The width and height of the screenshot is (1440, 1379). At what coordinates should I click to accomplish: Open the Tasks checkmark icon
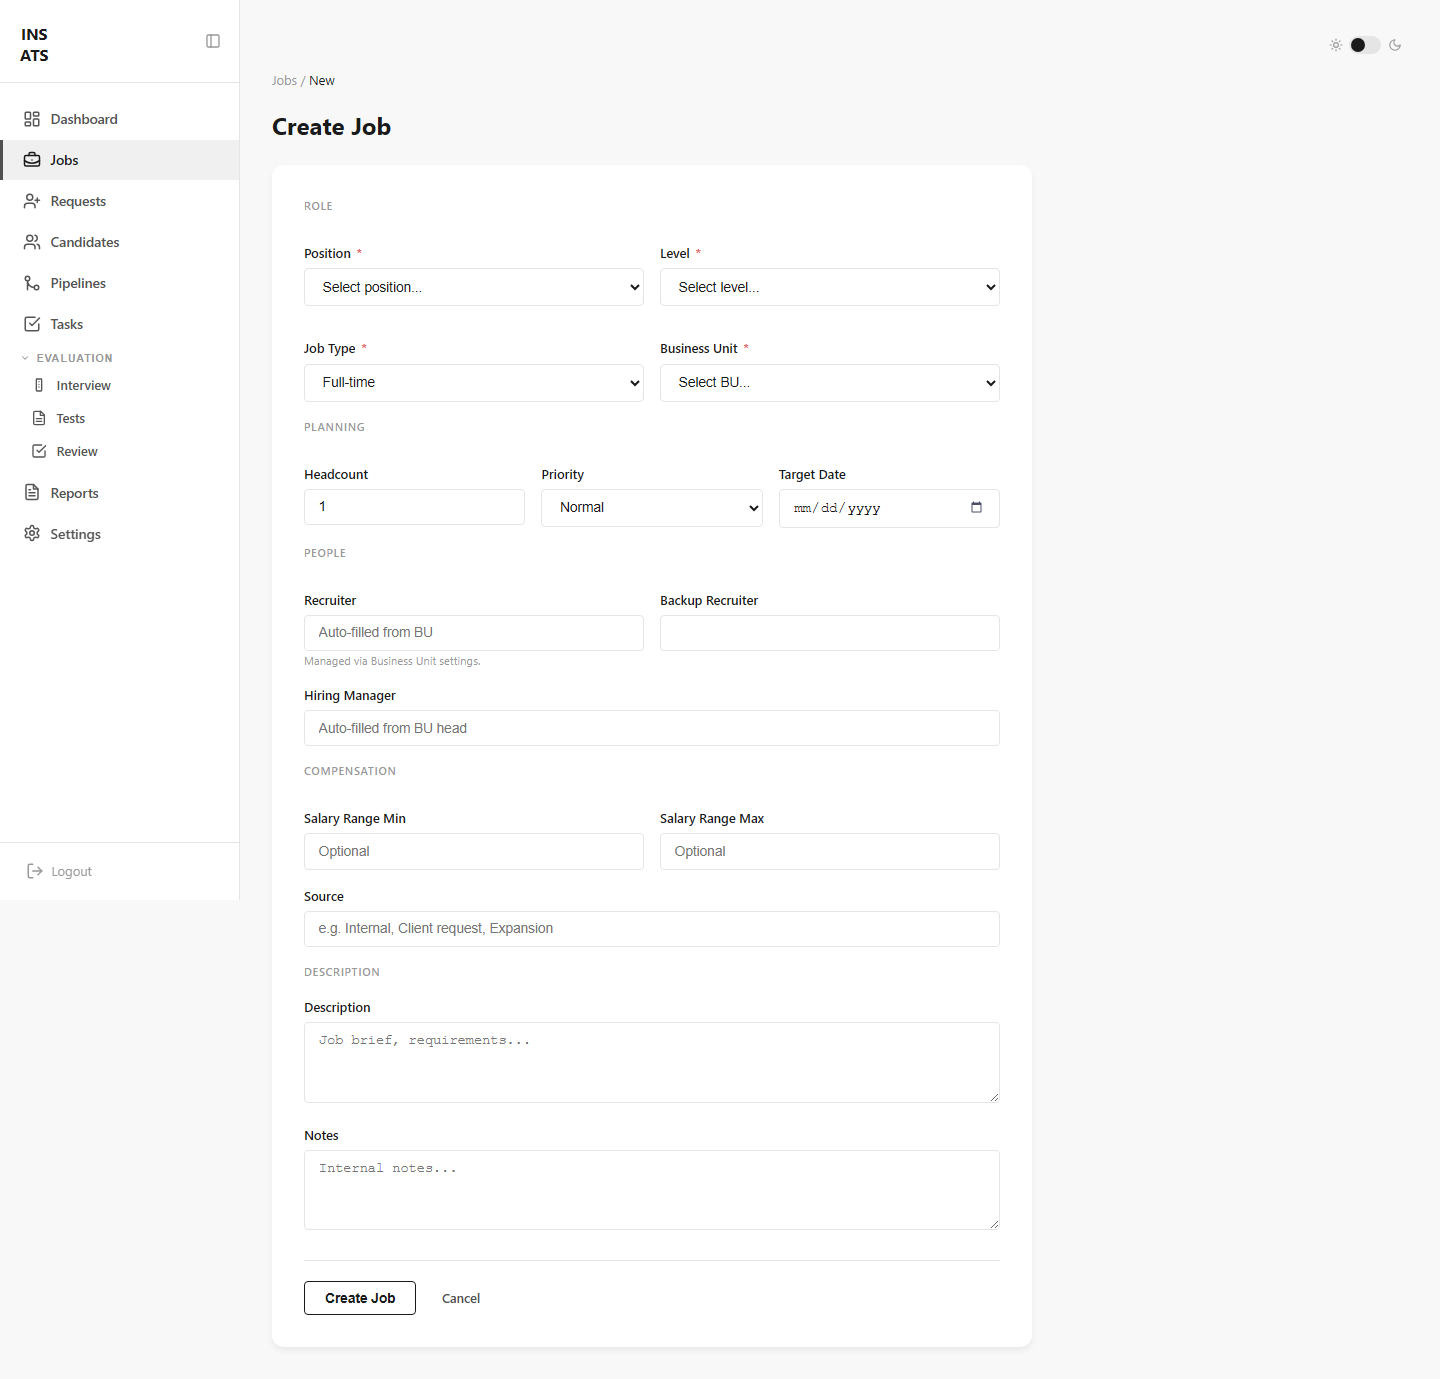click(32, 324)
